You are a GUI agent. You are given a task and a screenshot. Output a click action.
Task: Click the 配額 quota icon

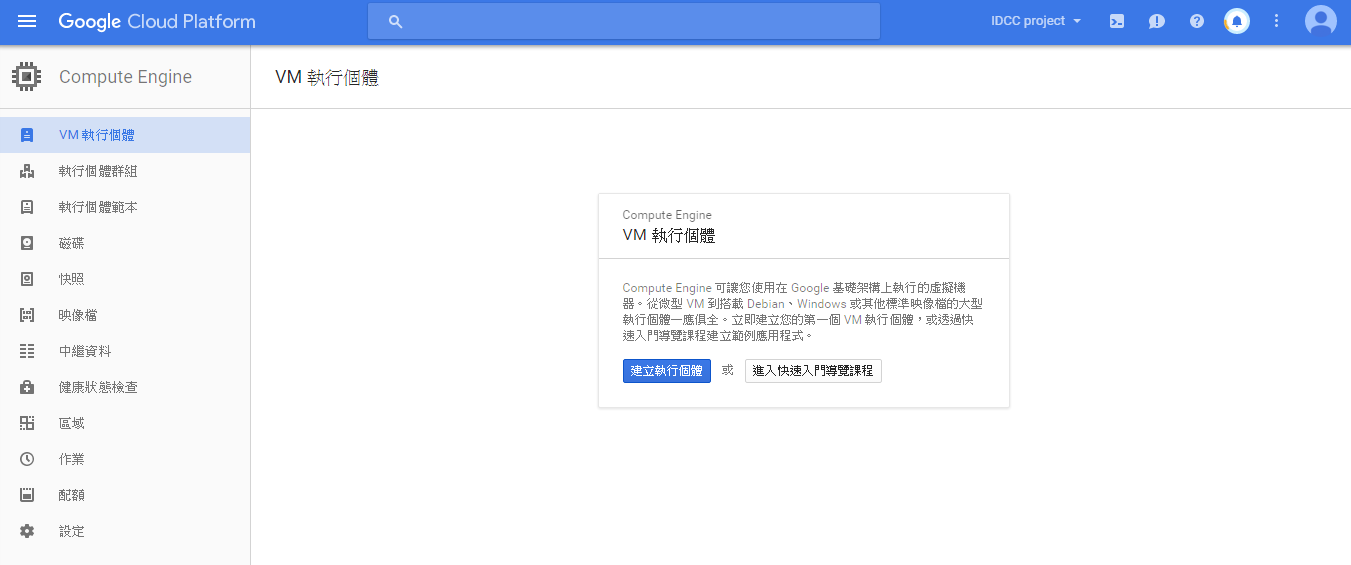point(27,495)
